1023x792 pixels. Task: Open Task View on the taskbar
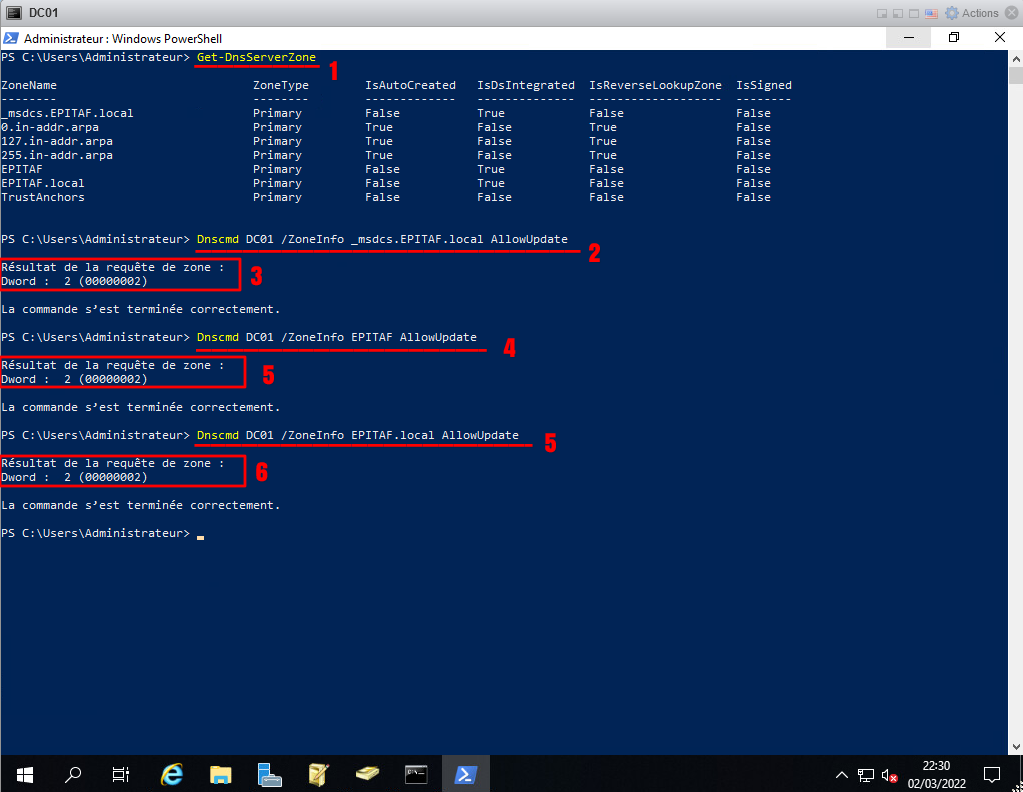tap(121, 774)
